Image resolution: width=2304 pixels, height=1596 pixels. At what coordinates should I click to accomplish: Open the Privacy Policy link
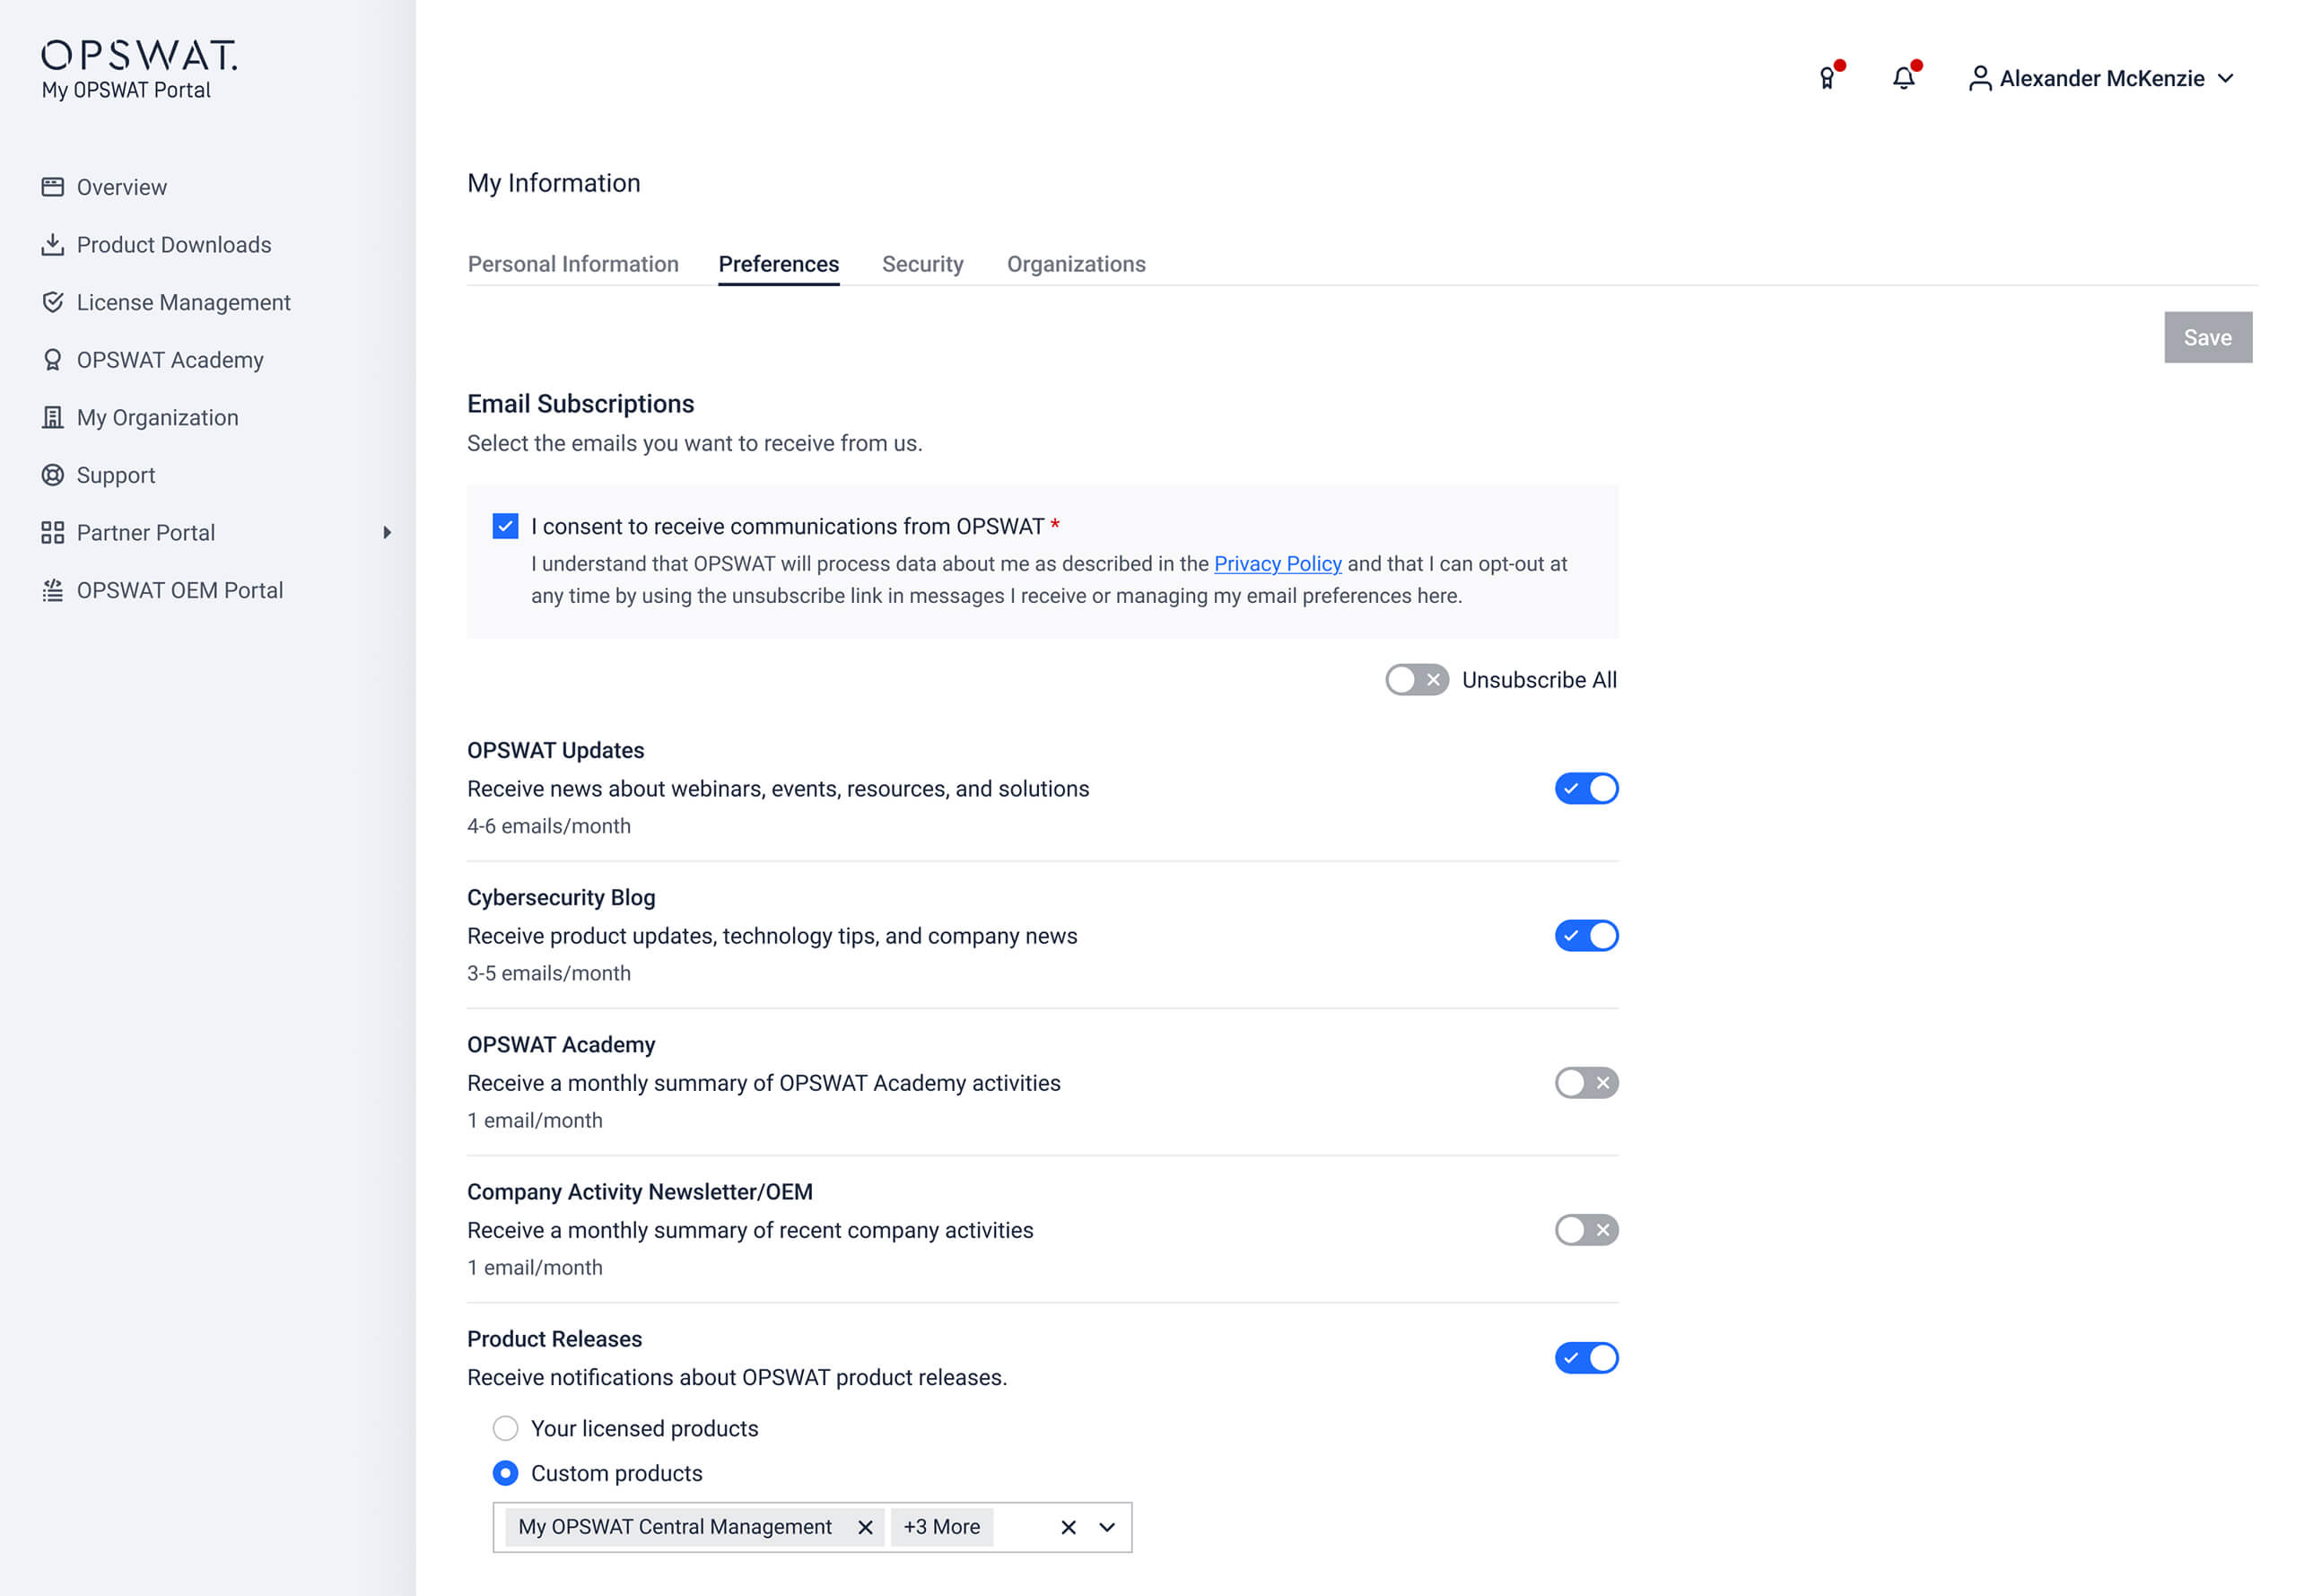[1277, 563]
